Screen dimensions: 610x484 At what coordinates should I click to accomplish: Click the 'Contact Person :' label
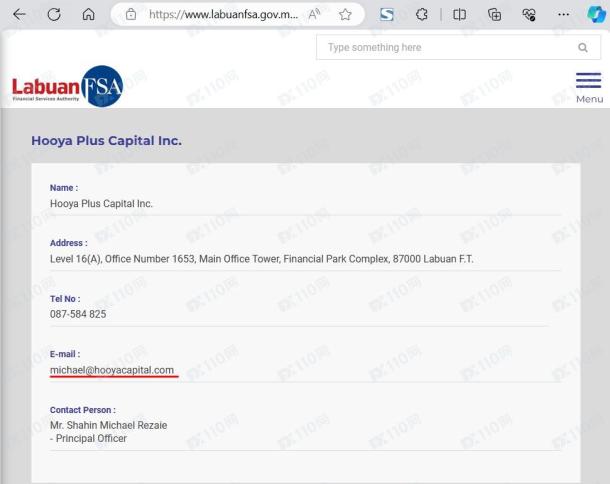tap(82, 410)
